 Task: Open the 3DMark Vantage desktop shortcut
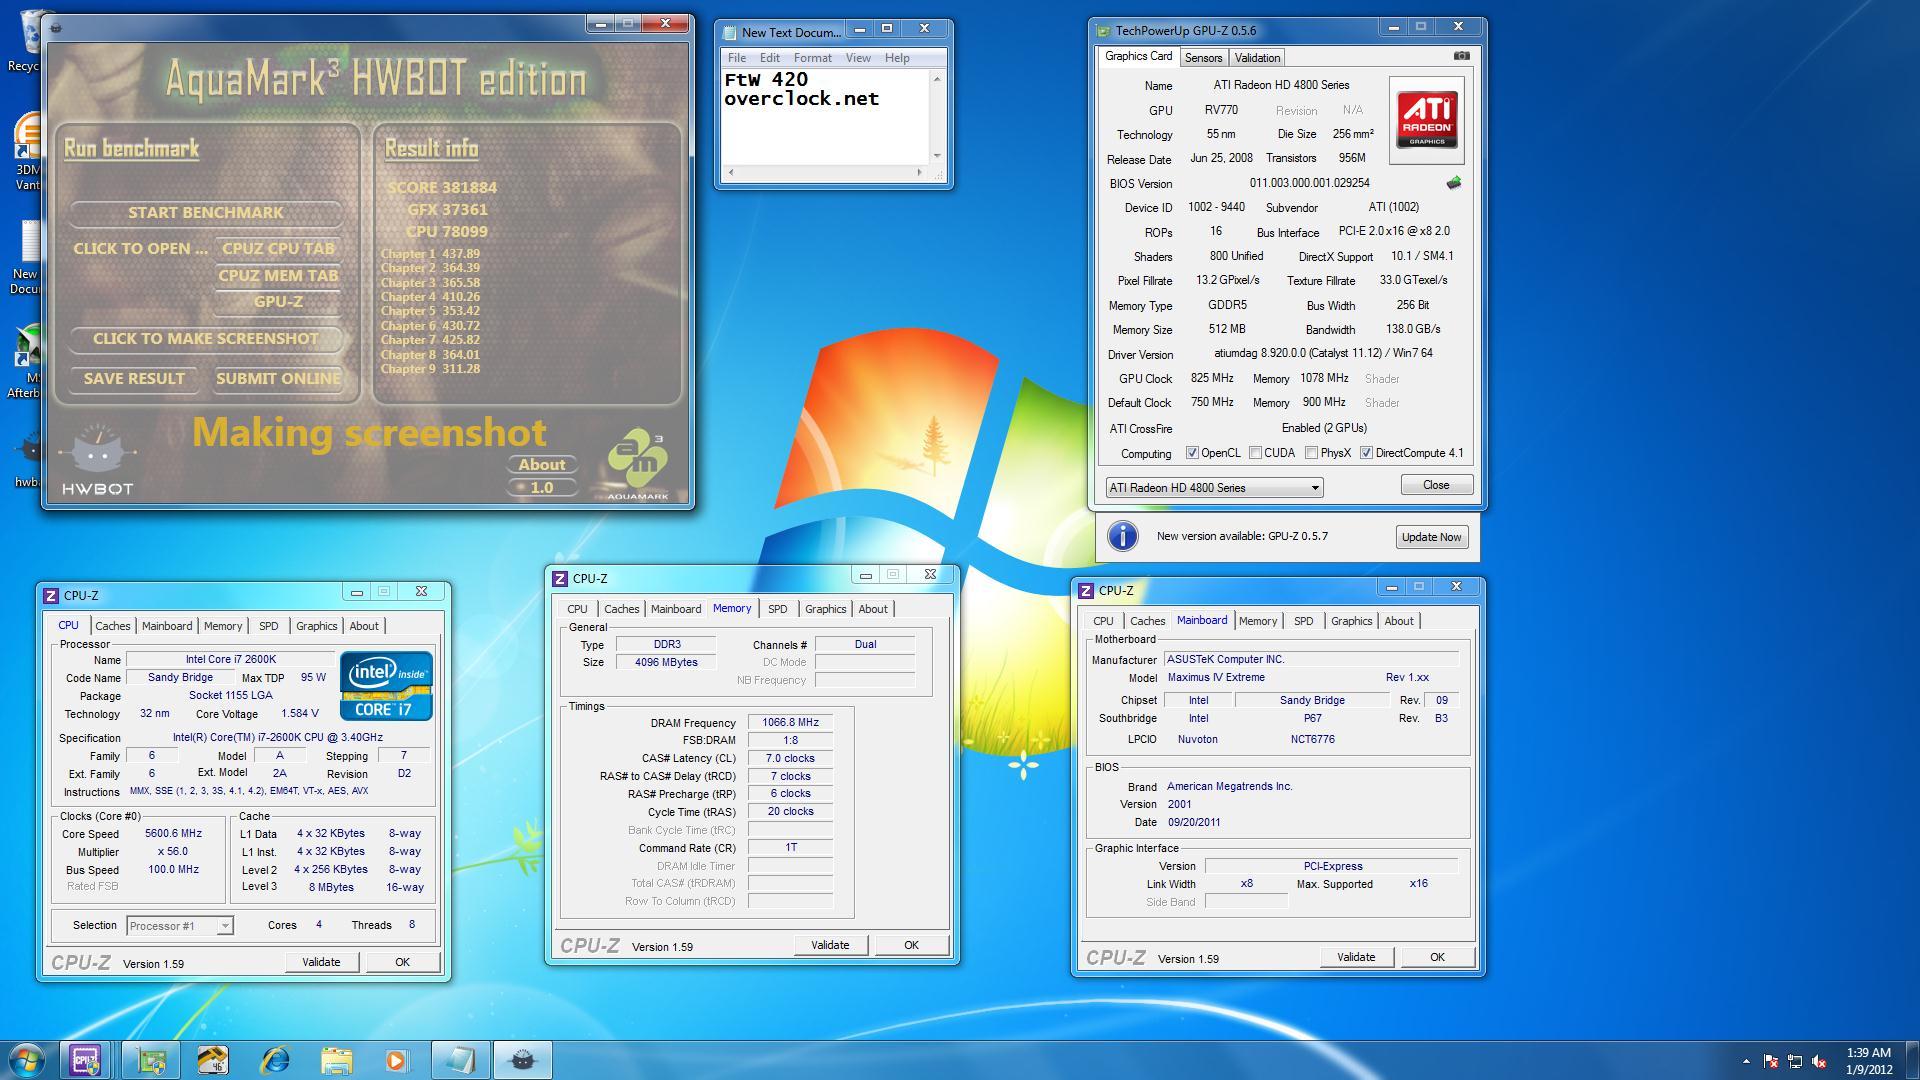pos(27,152)
